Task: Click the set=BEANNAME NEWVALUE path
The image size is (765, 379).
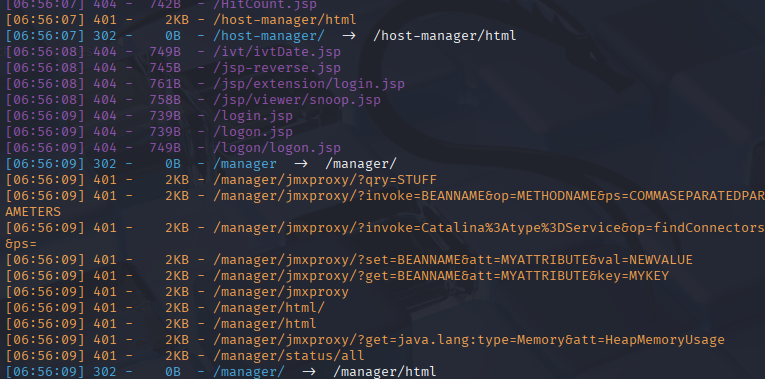Action: (x=453, y=260)
